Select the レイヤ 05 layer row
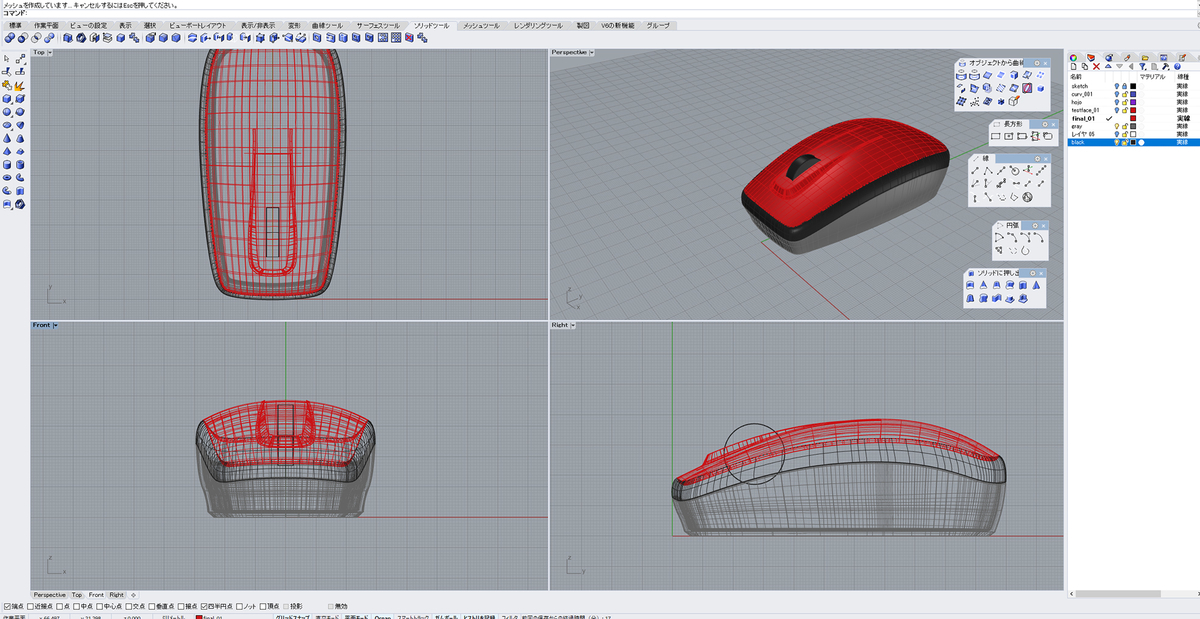 [1131, 134]
